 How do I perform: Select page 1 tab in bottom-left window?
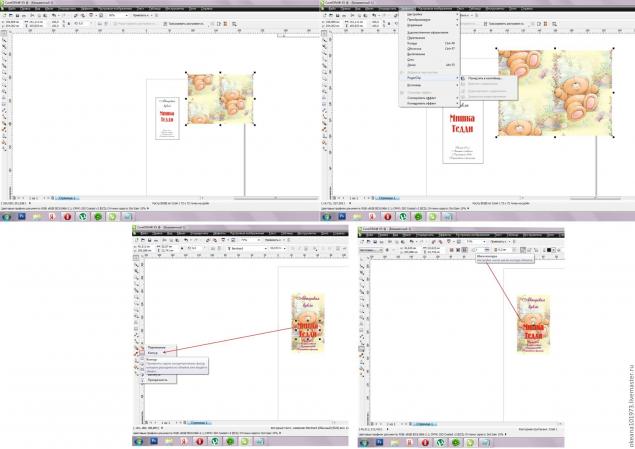tap(199, 423)
